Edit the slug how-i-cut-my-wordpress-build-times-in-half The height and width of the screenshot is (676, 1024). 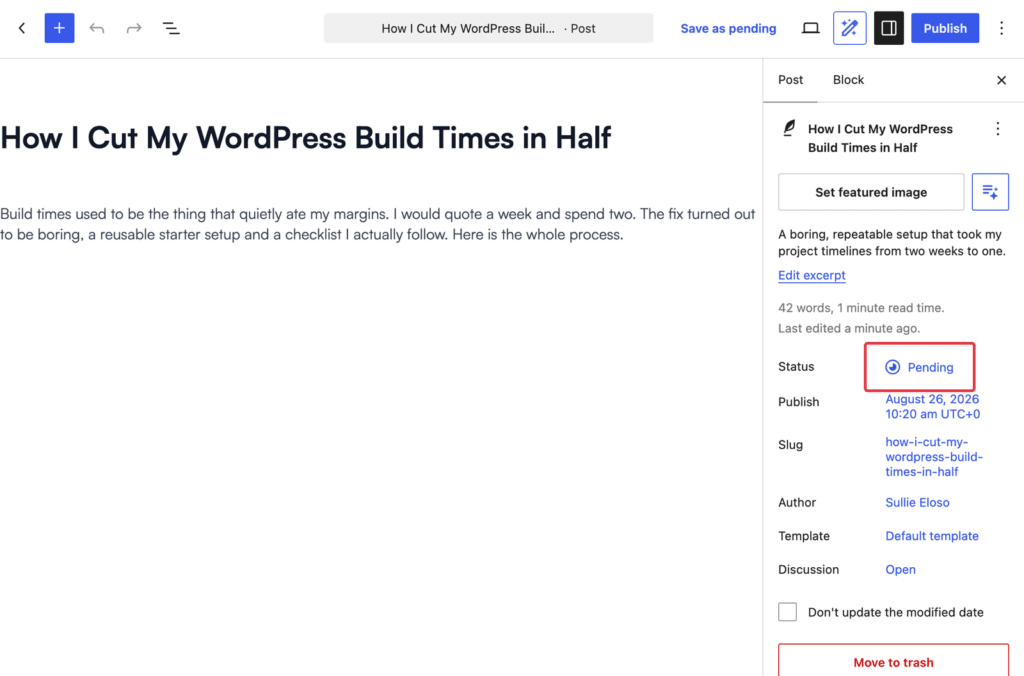point(934,457)
